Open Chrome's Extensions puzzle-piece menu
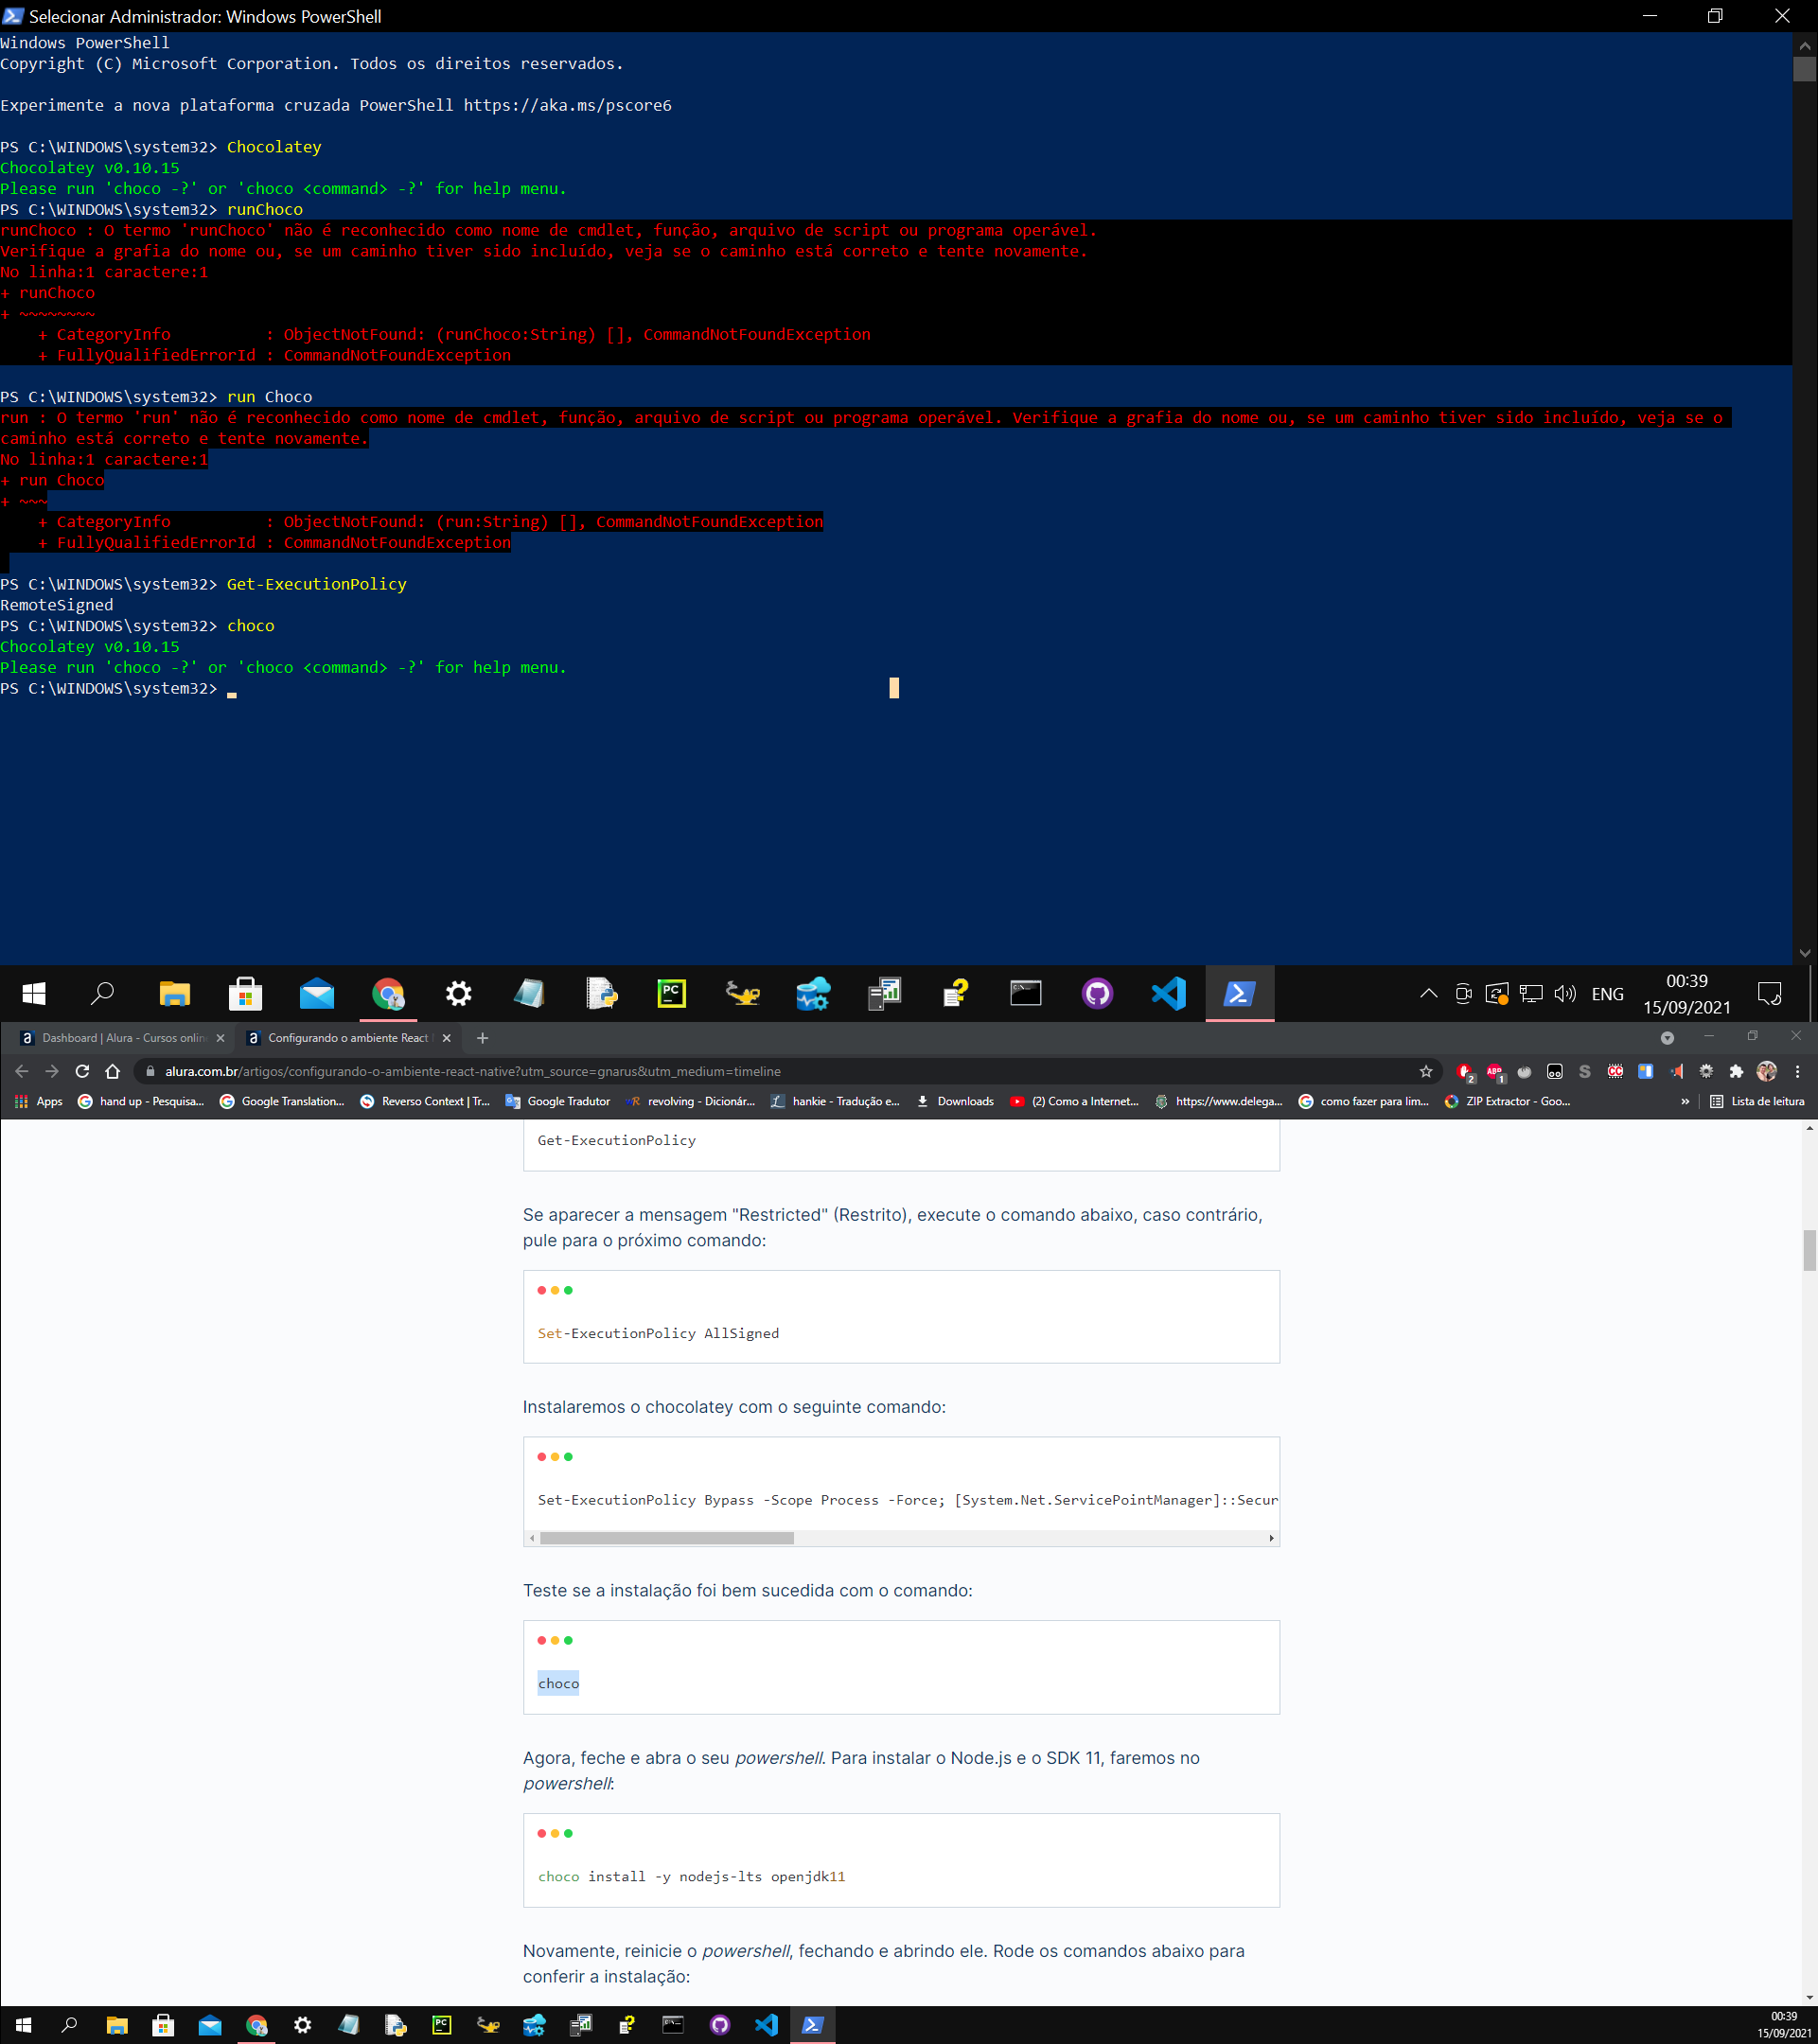Screen dimensions: 1818x2044 [1736, 1071]
